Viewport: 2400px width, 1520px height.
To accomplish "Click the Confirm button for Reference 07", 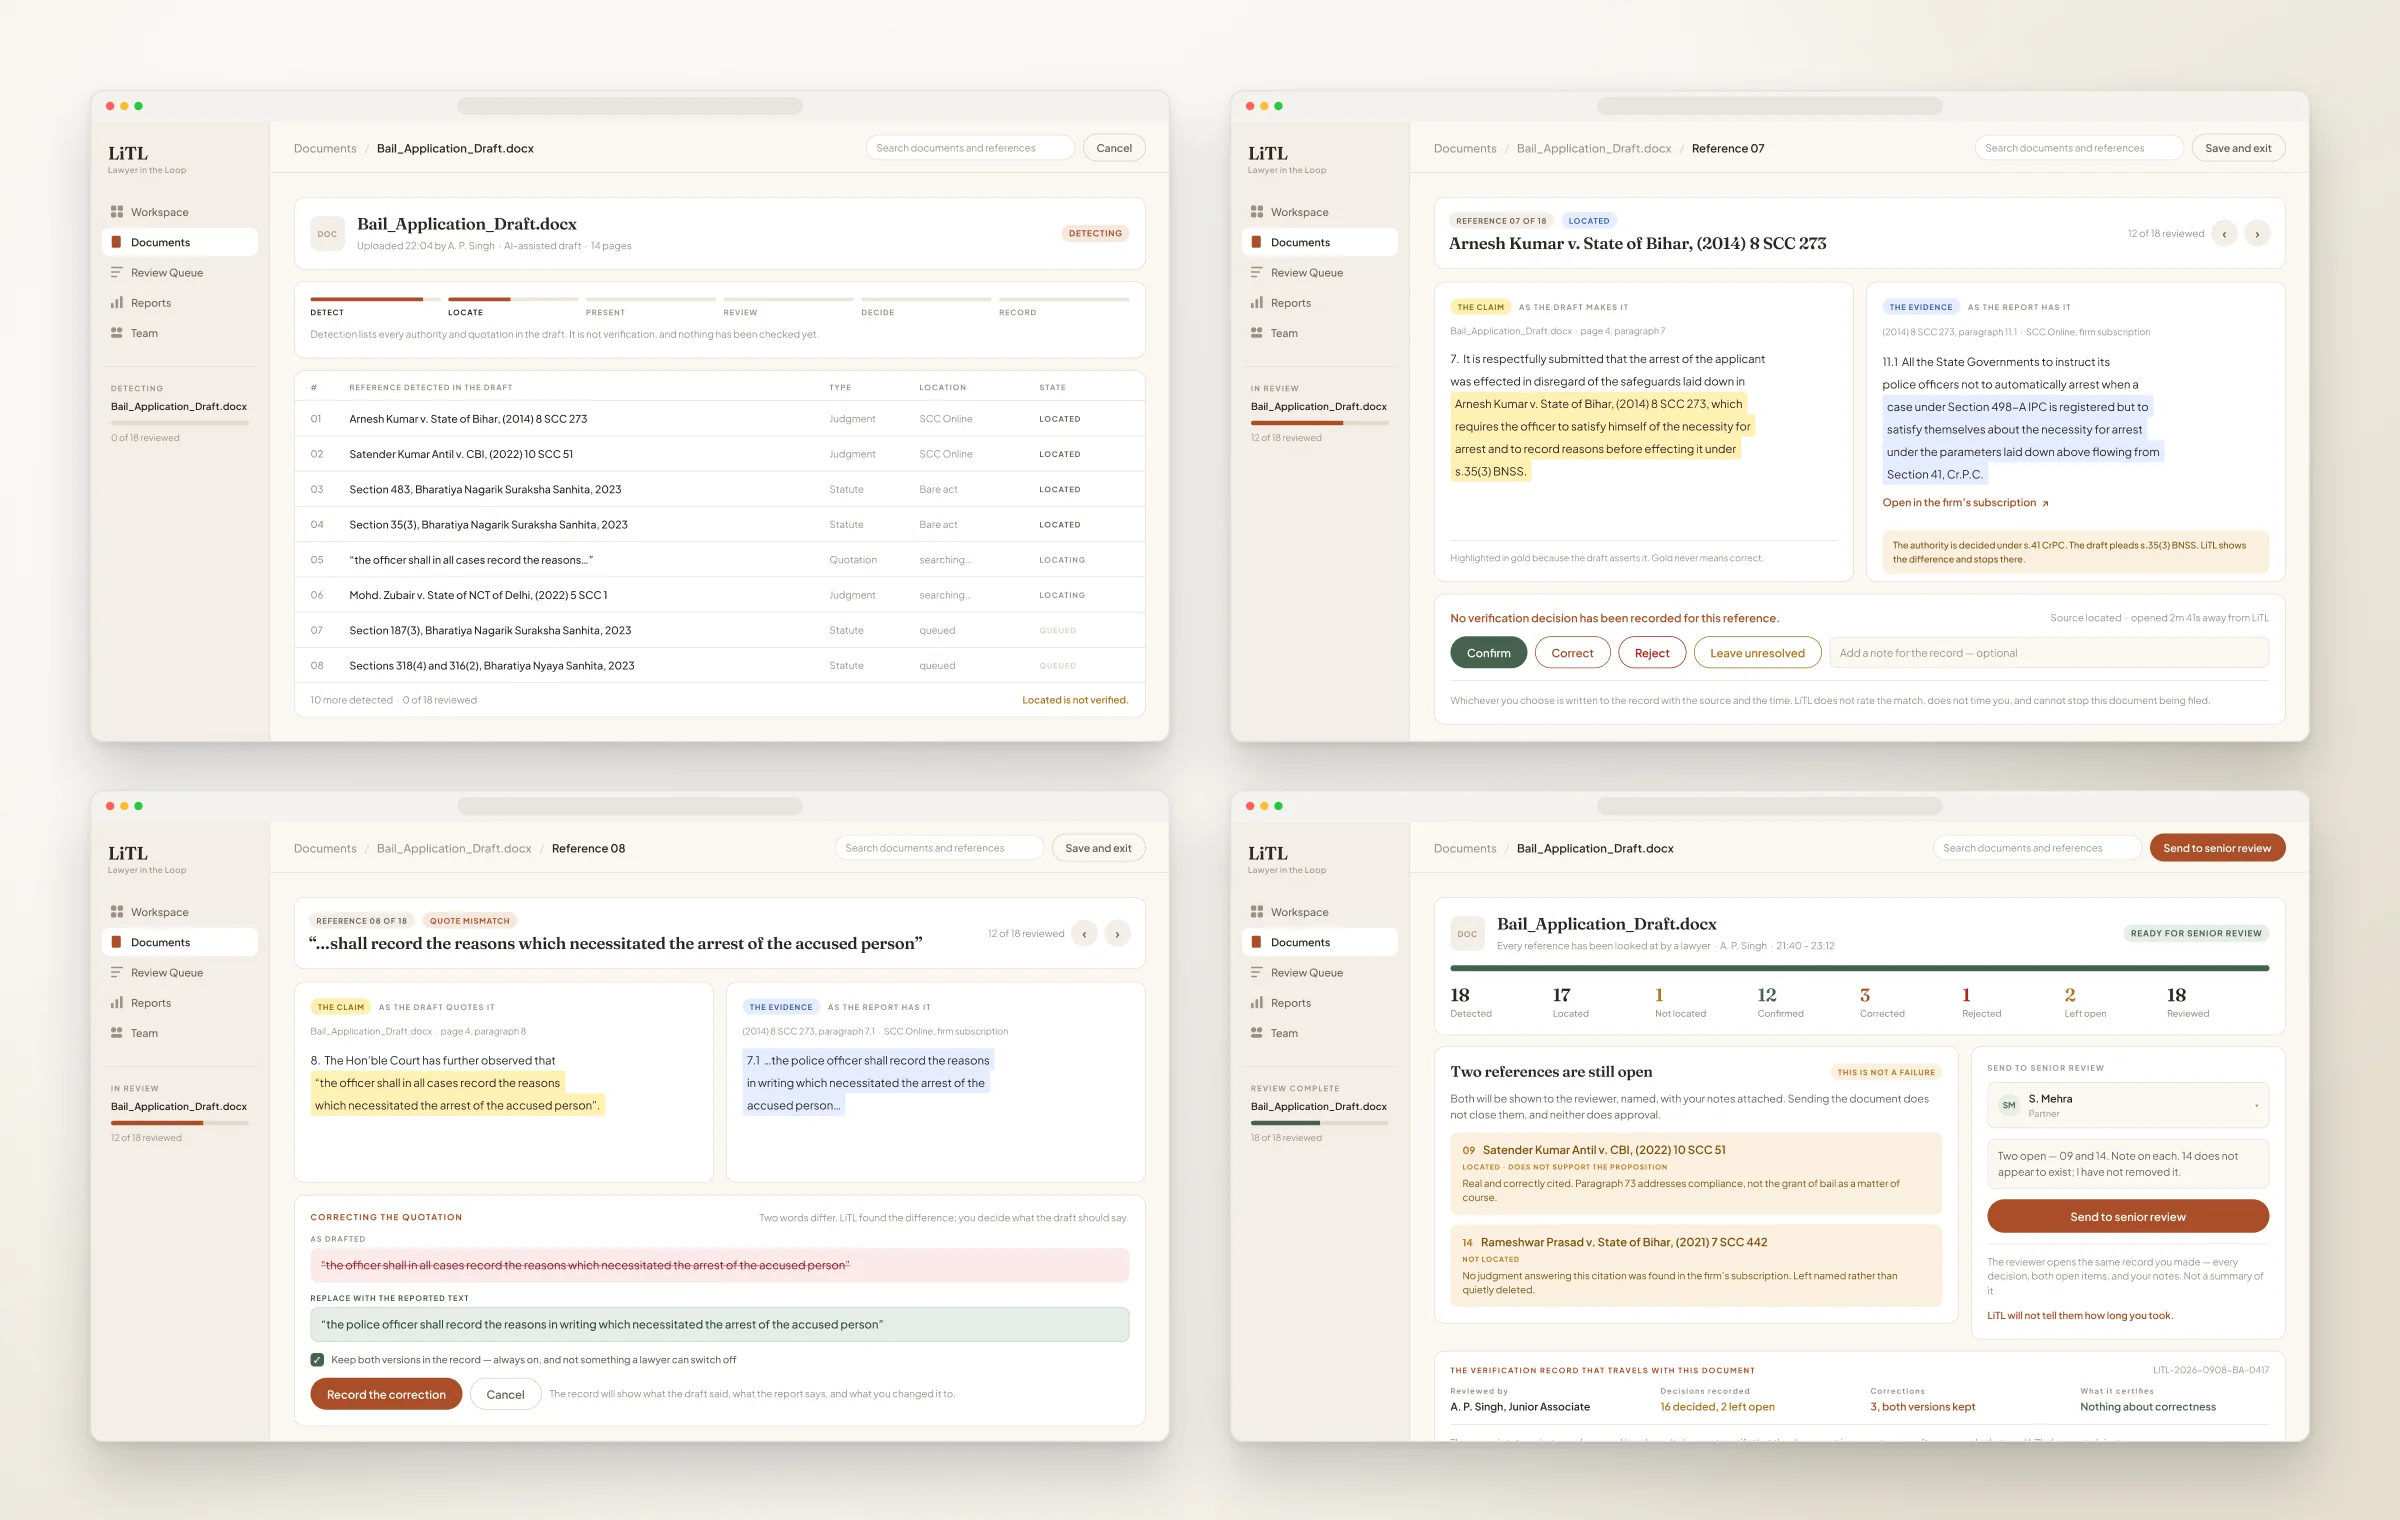I will (x=1488, y=653).
